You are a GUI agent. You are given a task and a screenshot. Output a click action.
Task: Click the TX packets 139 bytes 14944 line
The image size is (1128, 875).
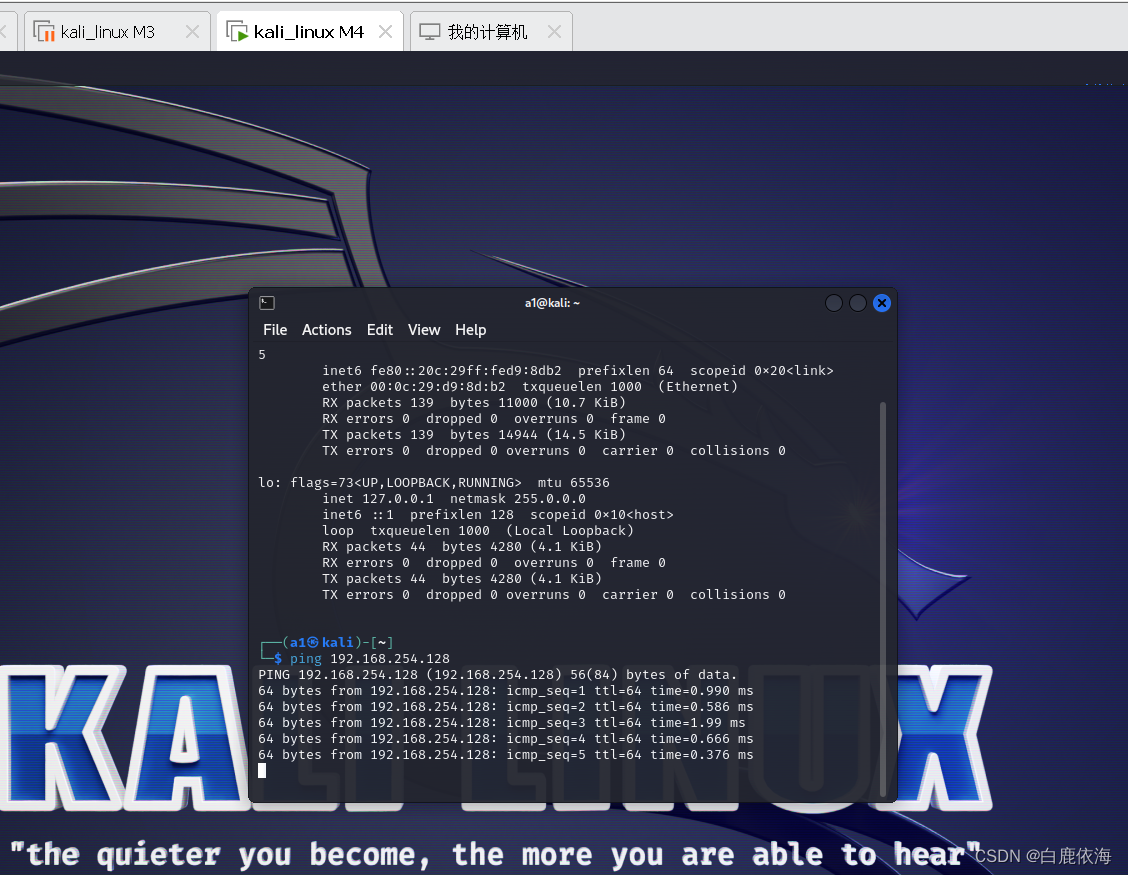(x=474, y=435)
